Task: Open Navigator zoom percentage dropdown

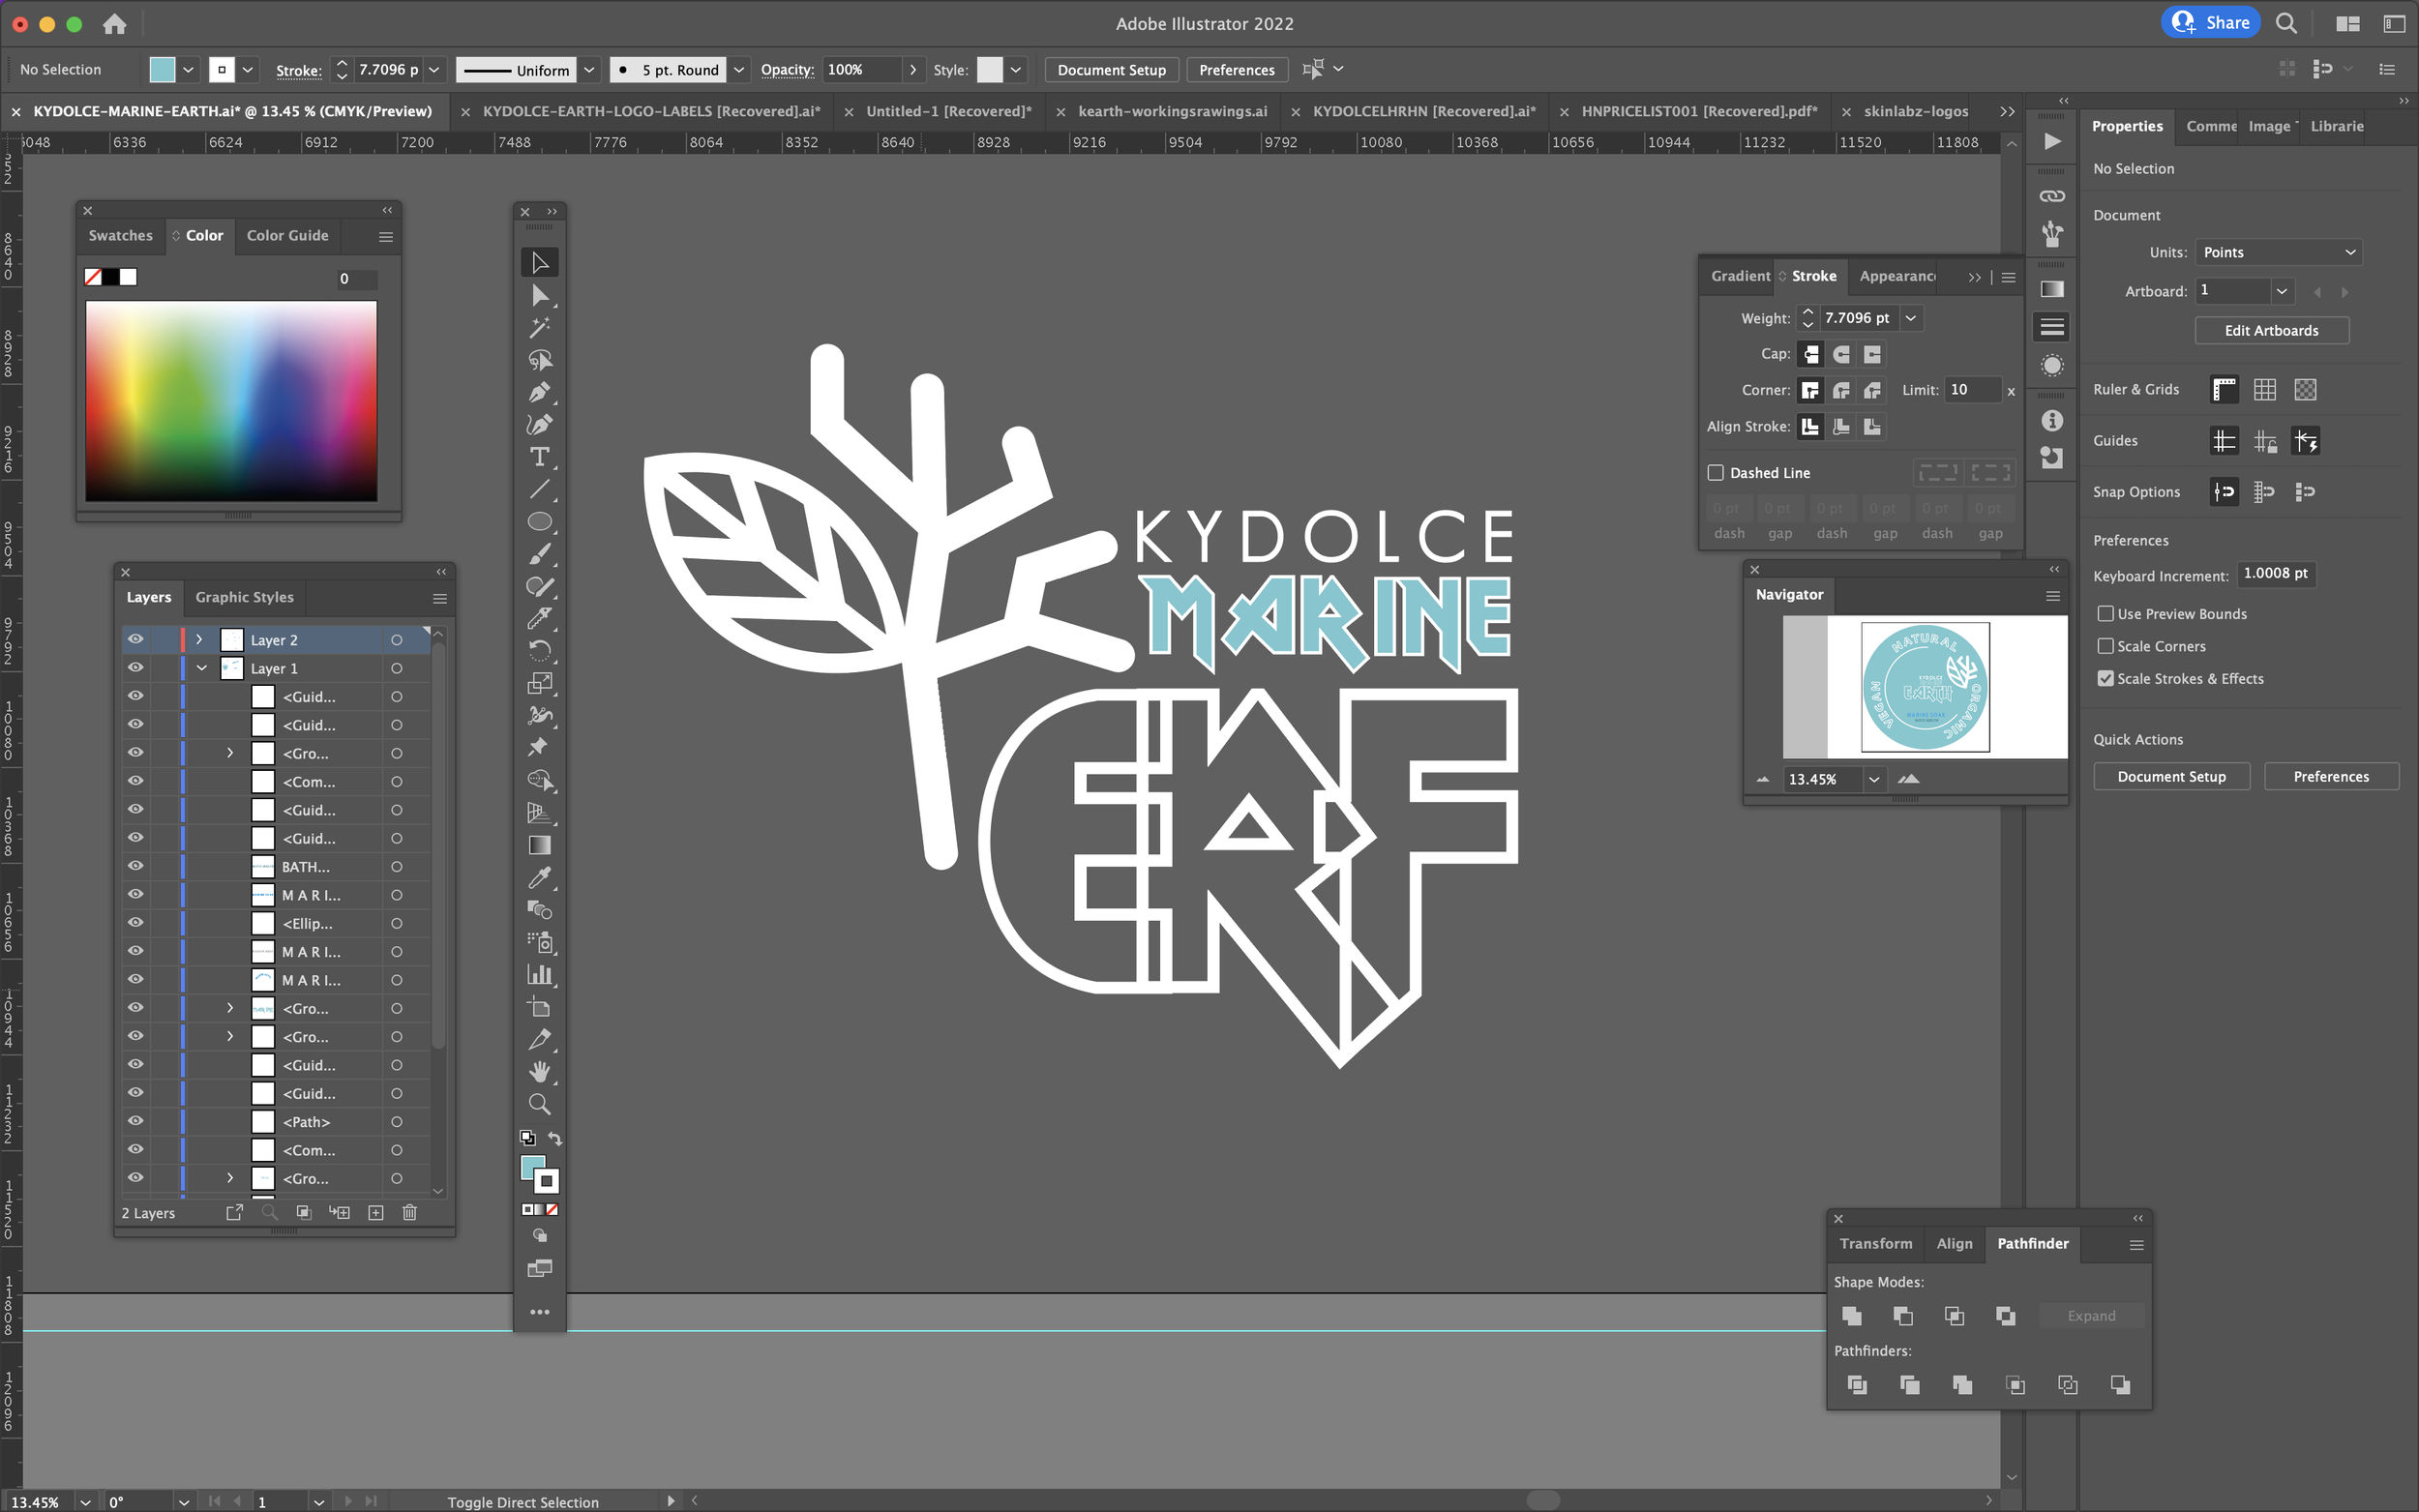Action: 1873,779
